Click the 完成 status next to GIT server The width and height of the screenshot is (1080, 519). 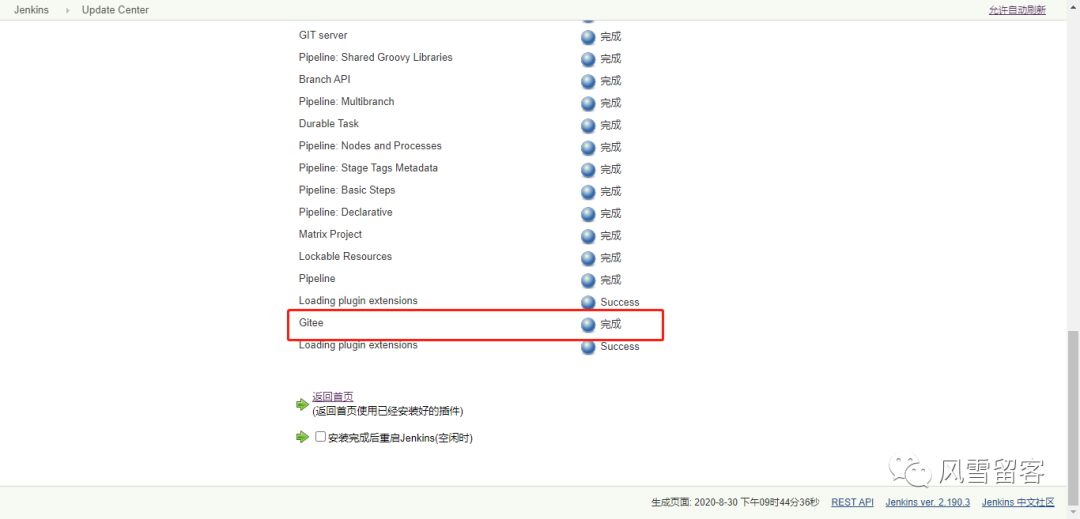pyautogui.click(x=610, y=37)
